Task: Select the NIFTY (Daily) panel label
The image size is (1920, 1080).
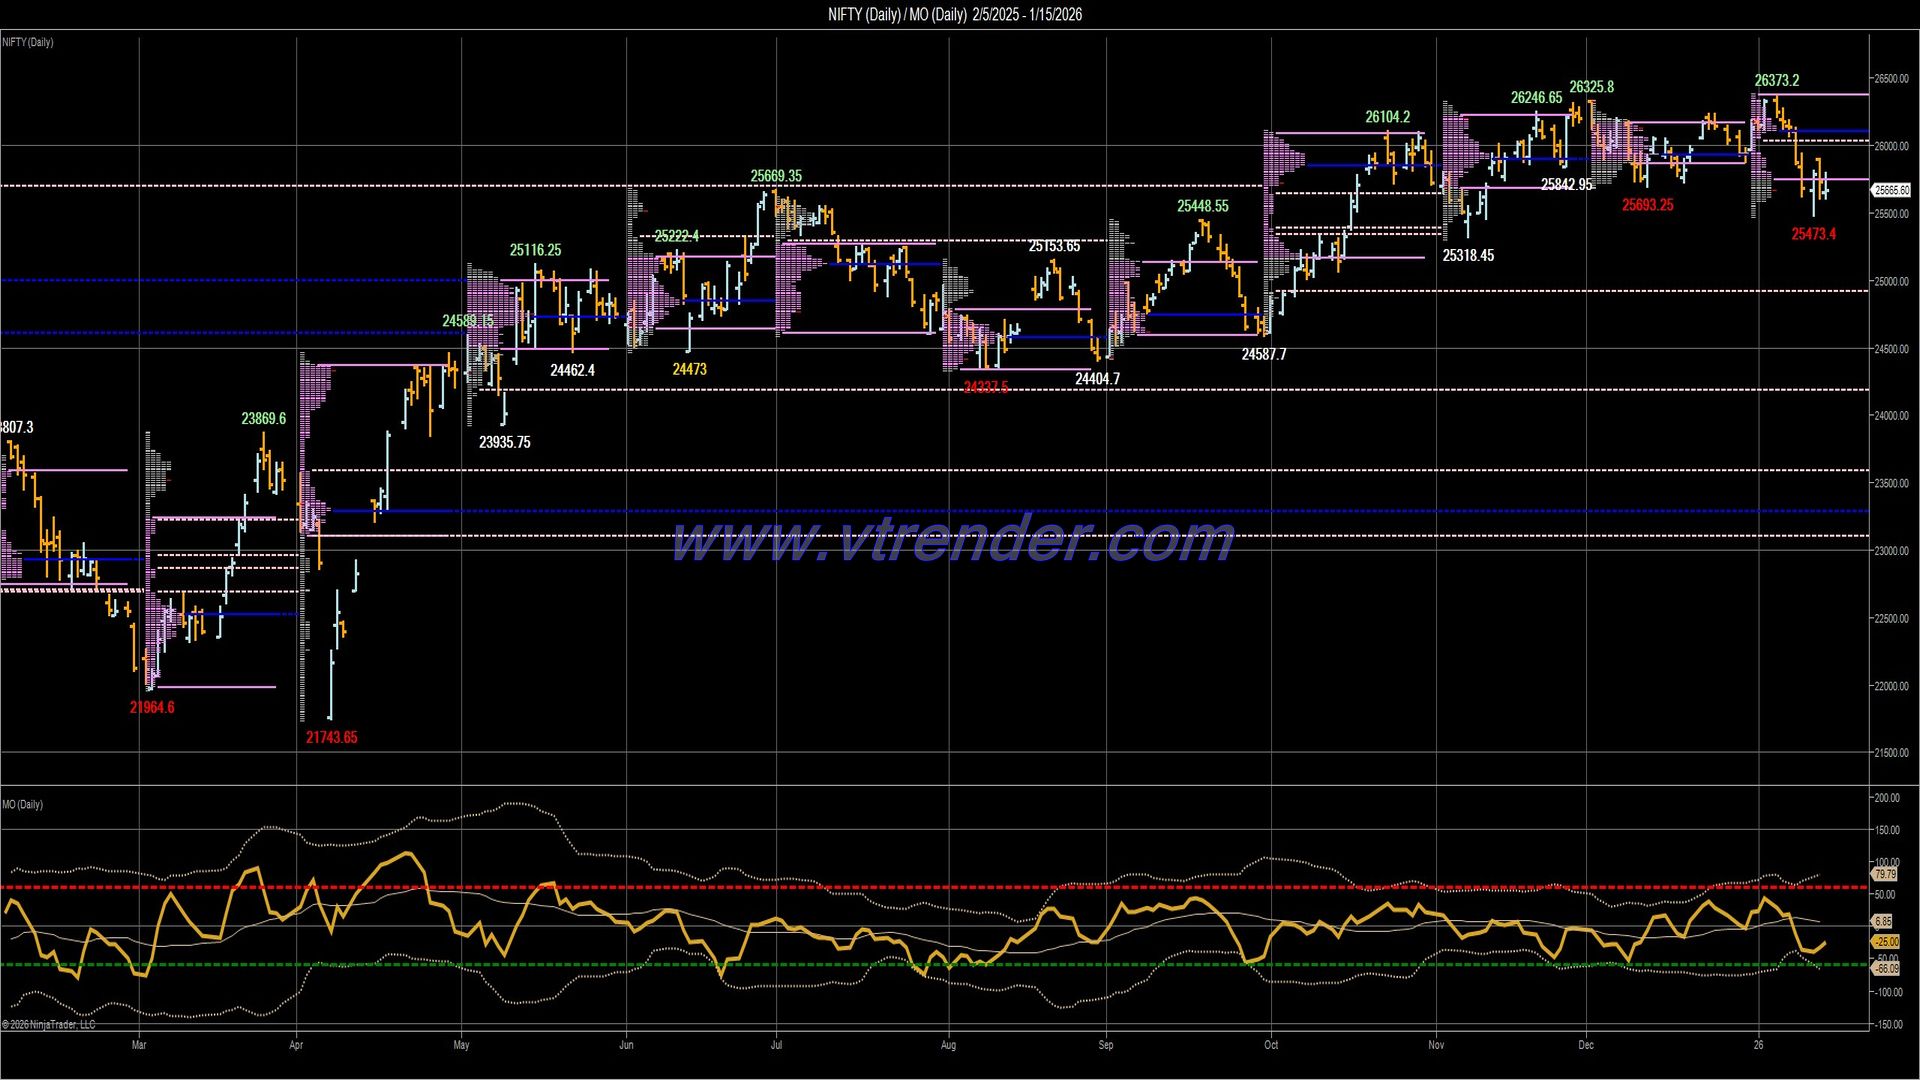Action: (30, 42)
